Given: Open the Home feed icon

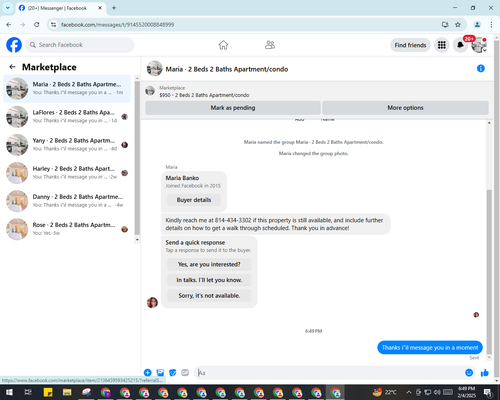Looking at the screenshot, I should pos(223,45).
